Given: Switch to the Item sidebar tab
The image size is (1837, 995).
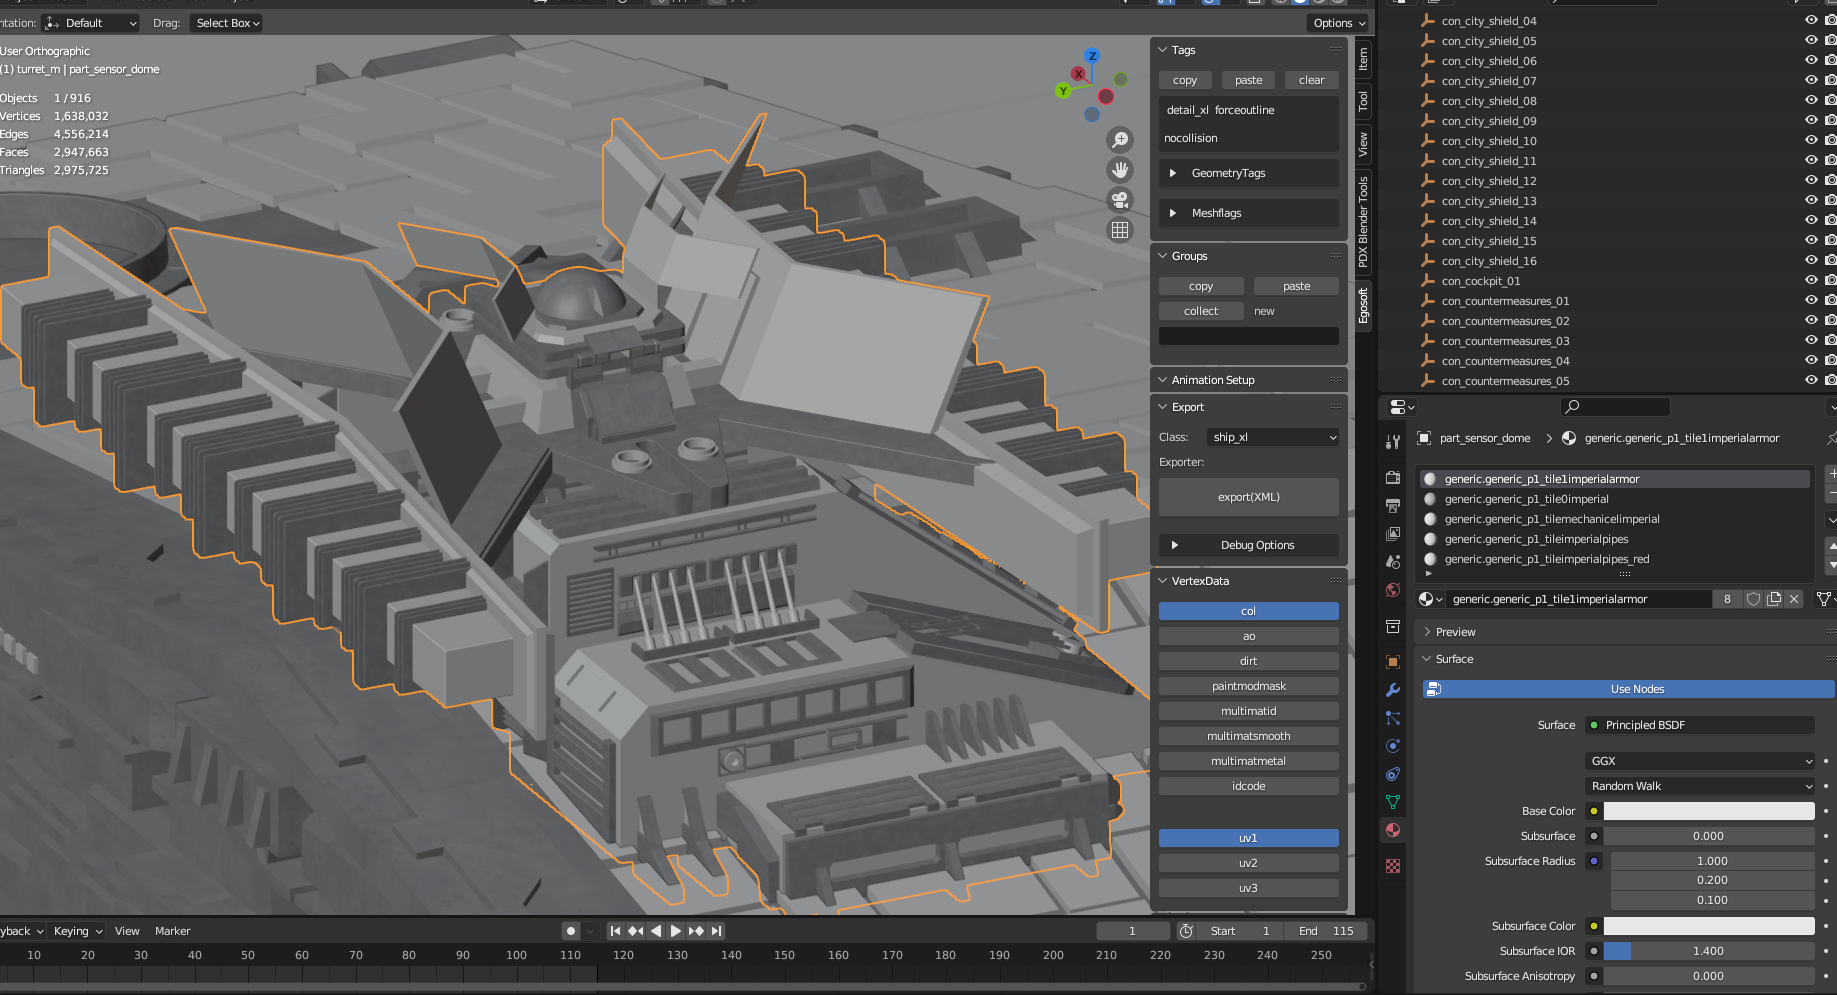Looking at the screenshot, I should coord(1363,59).
